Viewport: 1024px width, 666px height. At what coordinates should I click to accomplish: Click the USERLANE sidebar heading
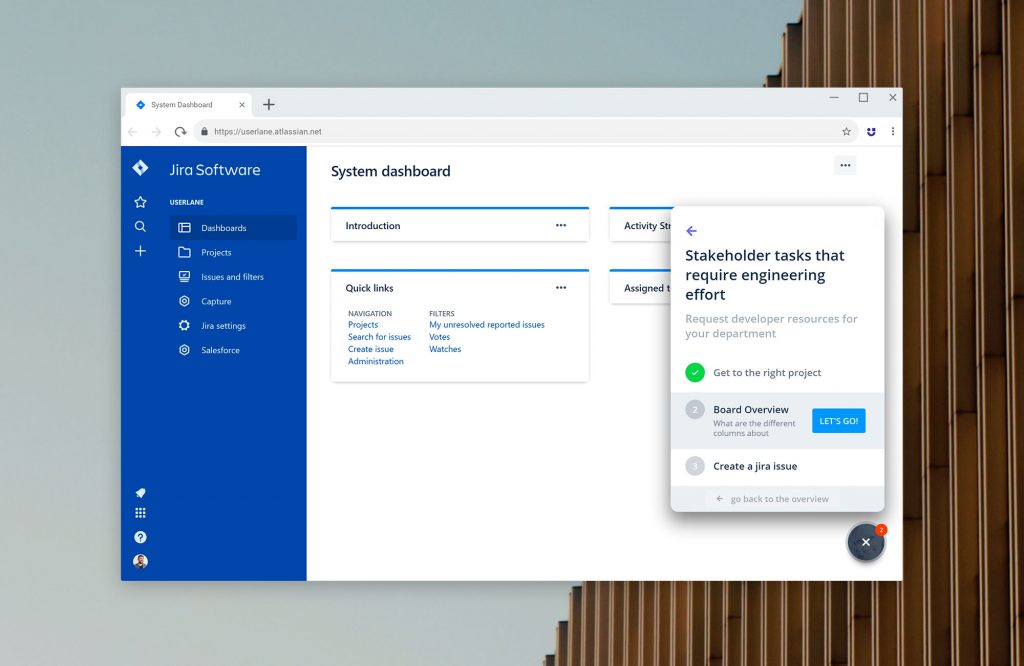click(187, 202)
